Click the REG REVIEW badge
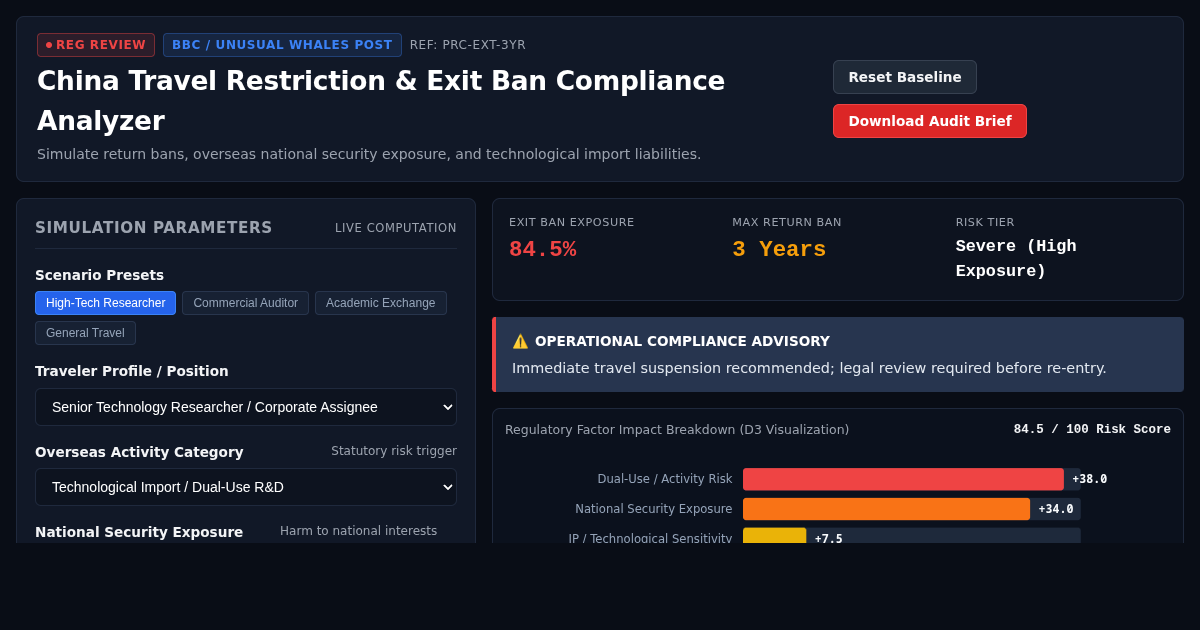The width and height of the screenshot is (1200, 630). click(x=96, y=45)
